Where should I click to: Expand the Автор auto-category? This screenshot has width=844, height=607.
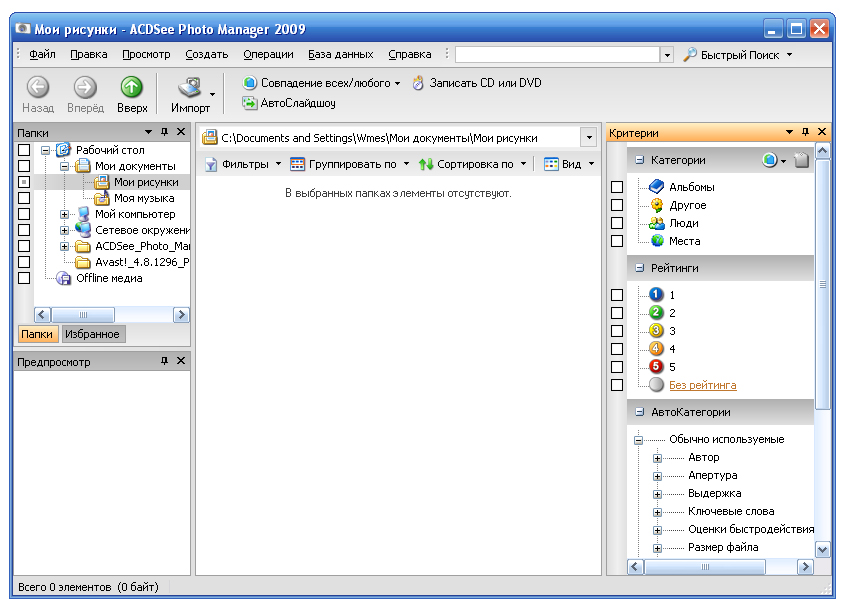(657, 458)
